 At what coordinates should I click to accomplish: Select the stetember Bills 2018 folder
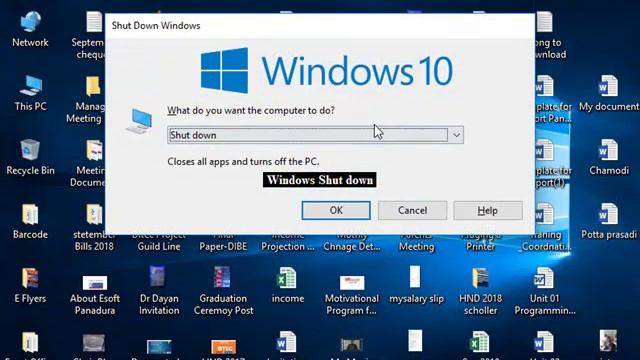tap(94, 227)
